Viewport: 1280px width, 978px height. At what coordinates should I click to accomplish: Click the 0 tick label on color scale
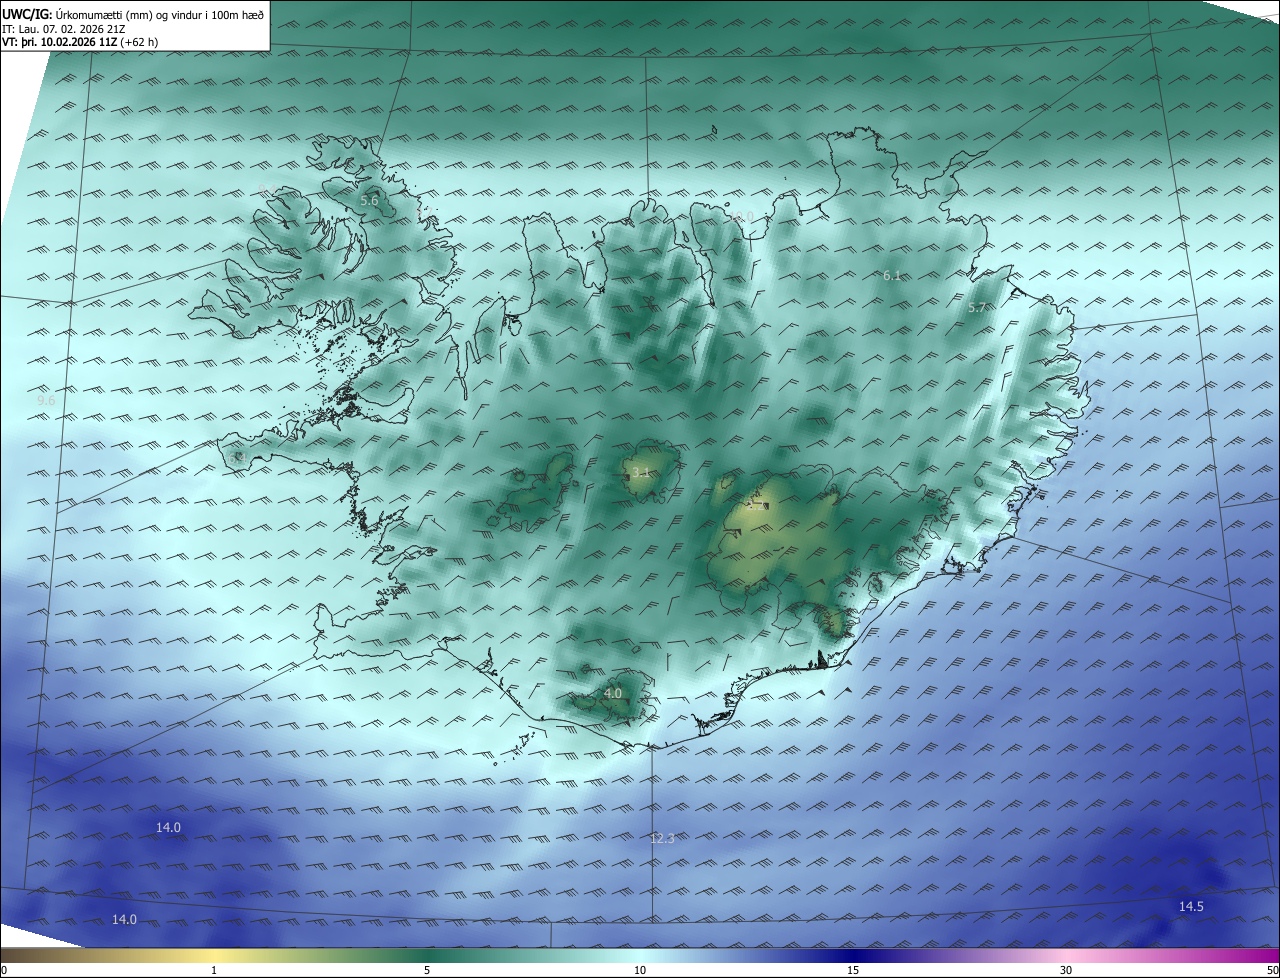[x=3, y=970]
